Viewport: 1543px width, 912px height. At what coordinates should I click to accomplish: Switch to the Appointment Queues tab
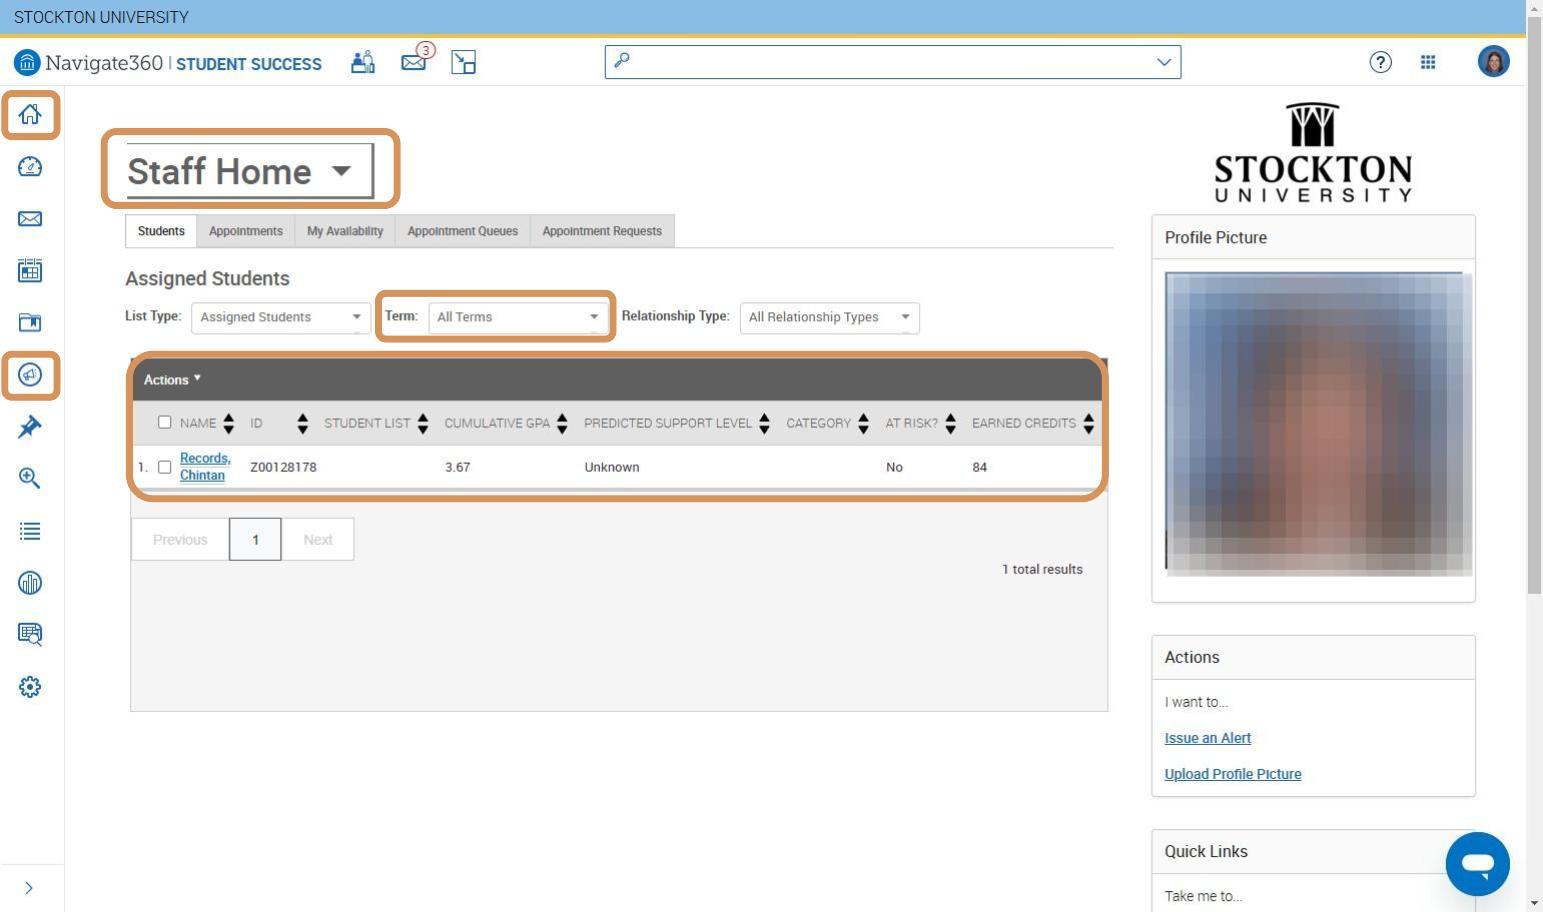pos(462,231)
